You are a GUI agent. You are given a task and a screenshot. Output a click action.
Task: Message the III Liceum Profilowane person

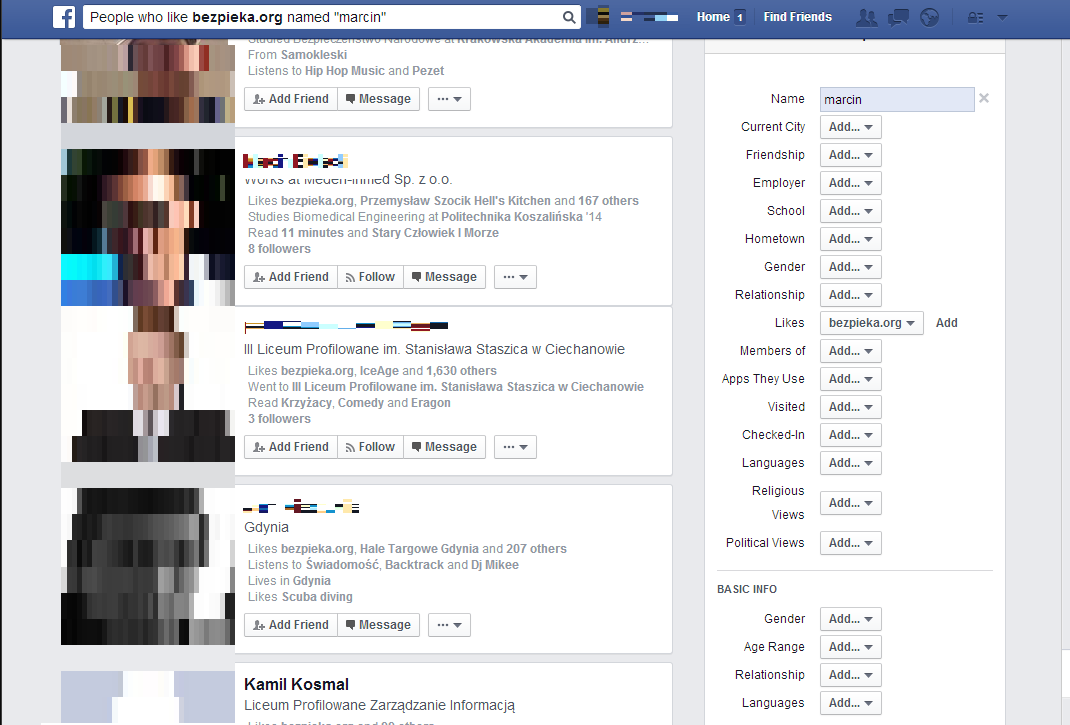(x=444, y=447)
